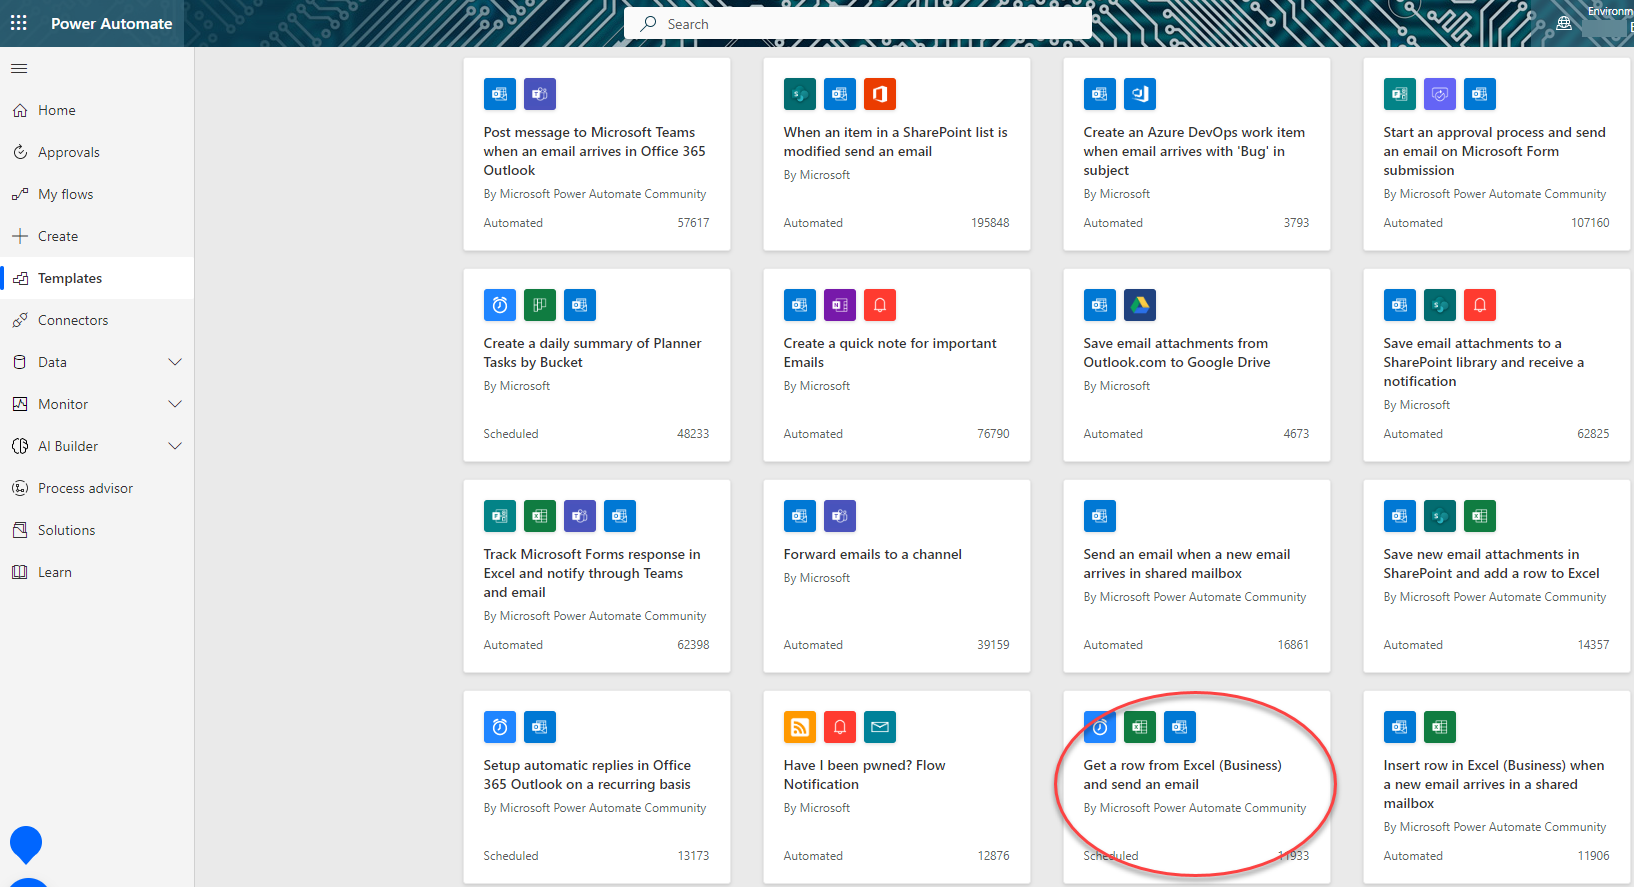1634x887 pixels.
Task: Click the Approvals icon in sidebar
Action: [20, 153]
